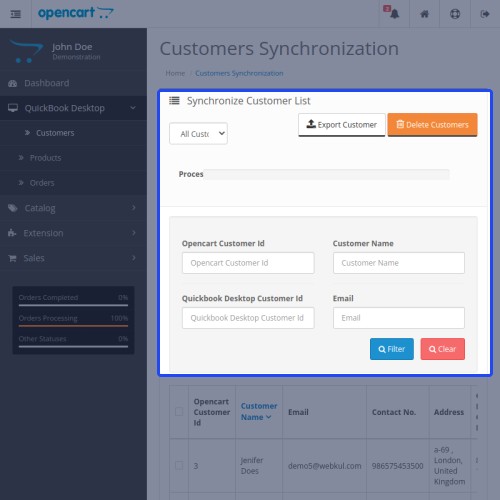
Task: Click the Other Statuses label
Action: pyautogui.click(x=43, y=339)
